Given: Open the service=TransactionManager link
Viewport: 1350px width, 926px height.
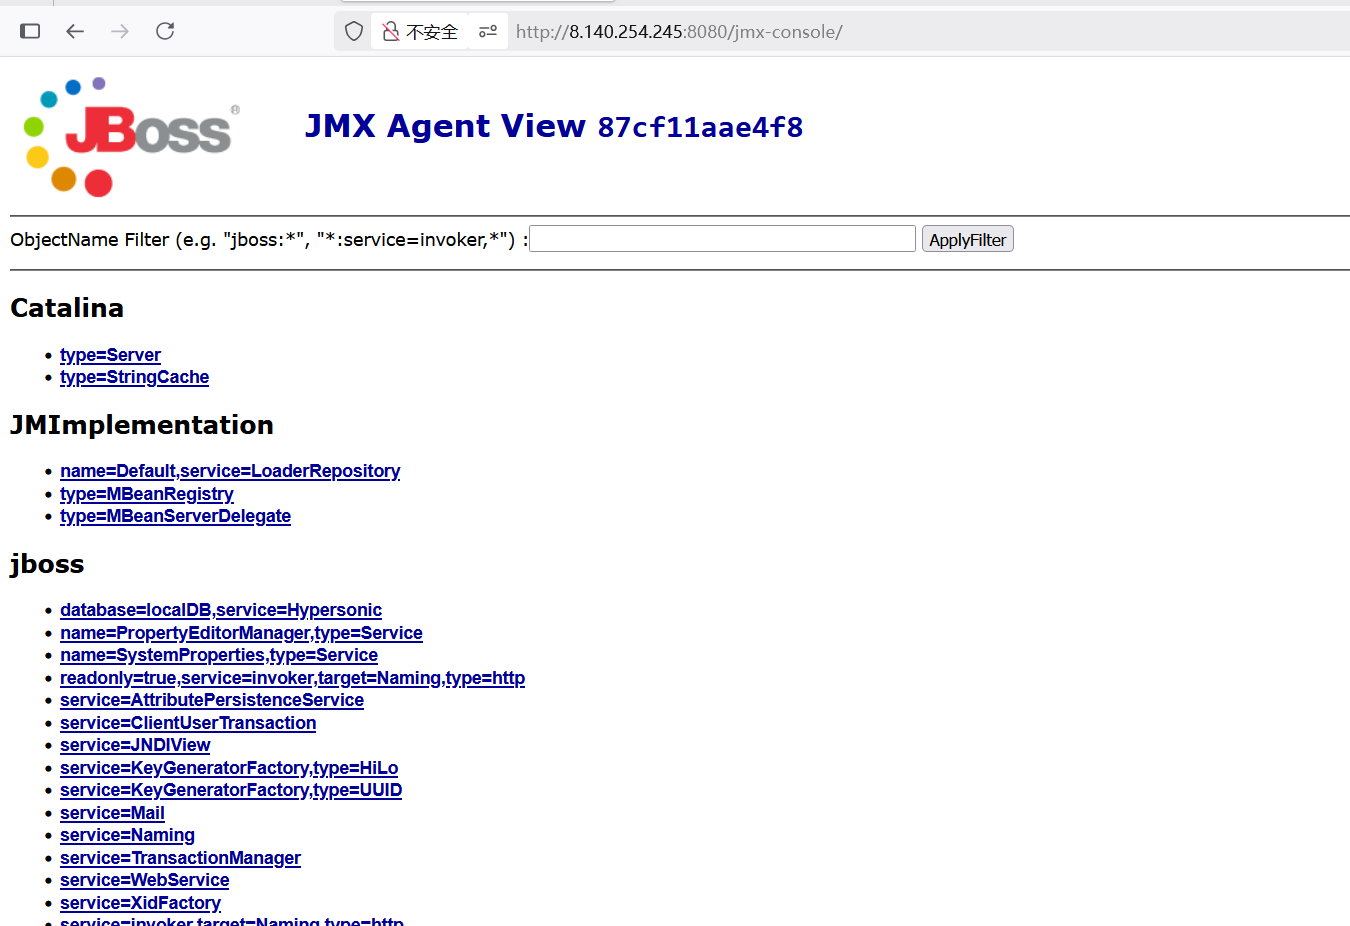Looking at the screenshot, I should [180, 858].
